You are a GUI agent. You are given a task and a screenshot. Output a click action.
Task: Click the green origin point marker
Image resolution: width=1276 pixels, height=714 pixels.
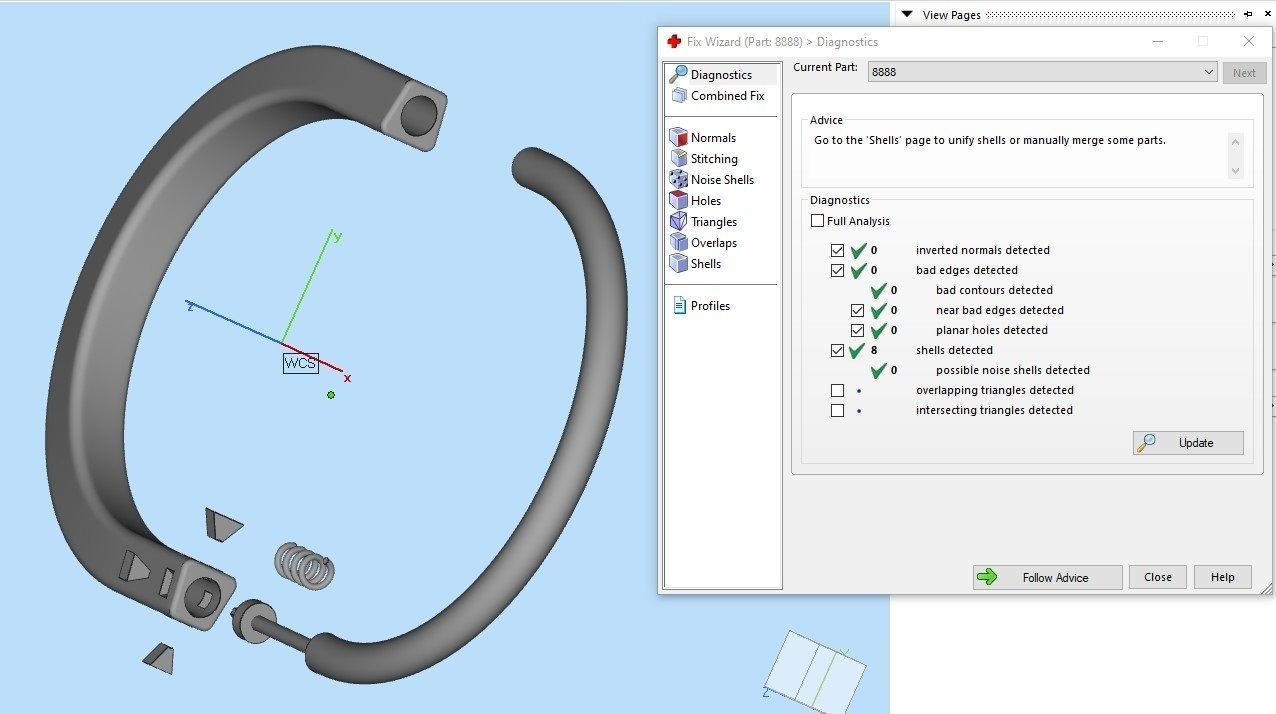tap(331, 395)
